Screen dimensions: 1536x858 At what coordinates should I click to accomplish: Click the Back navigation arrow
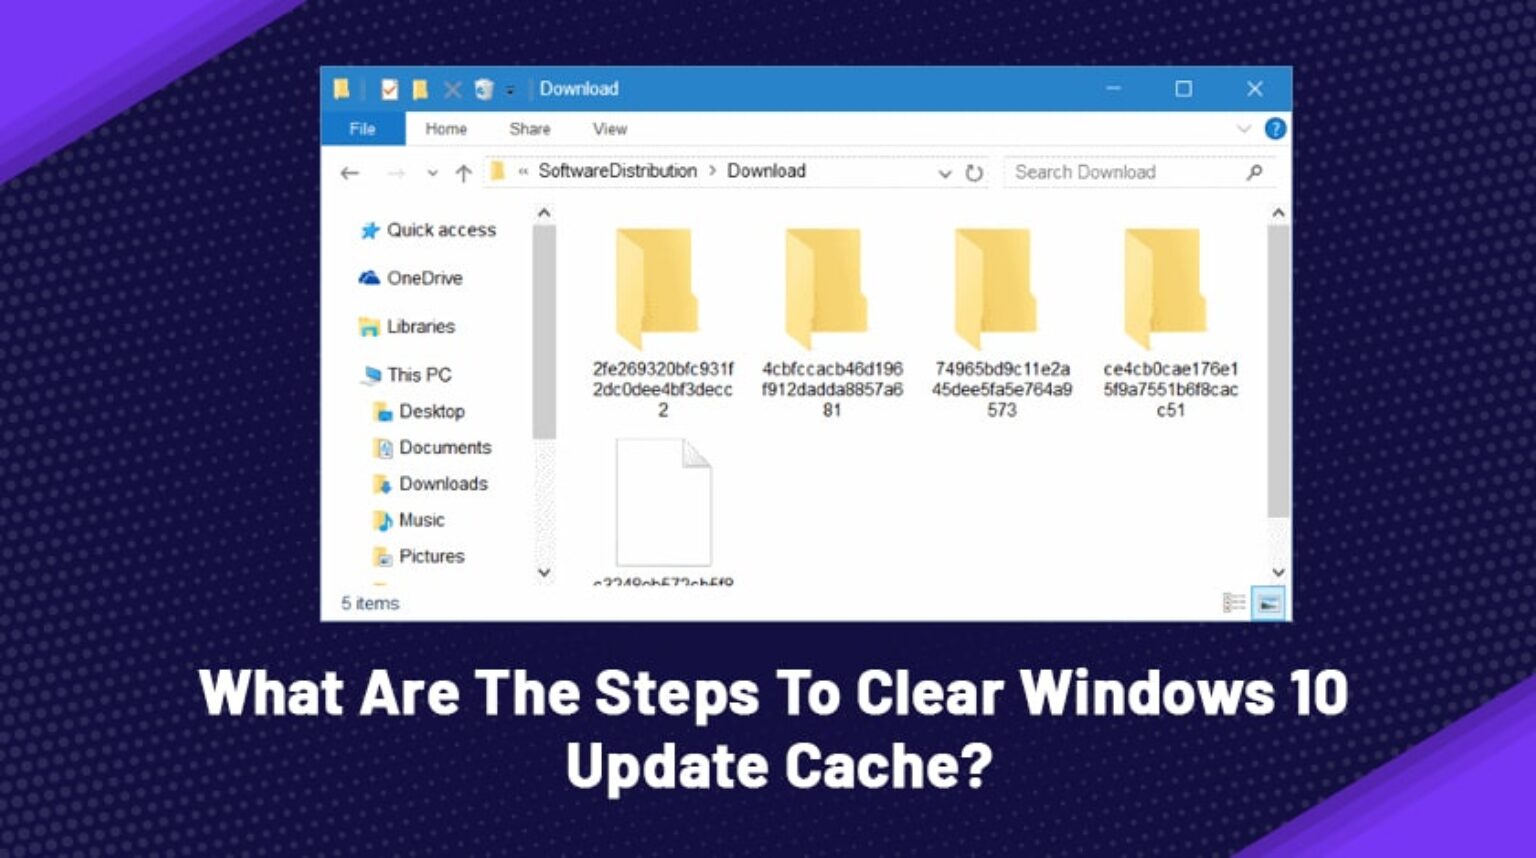point(350,173)
